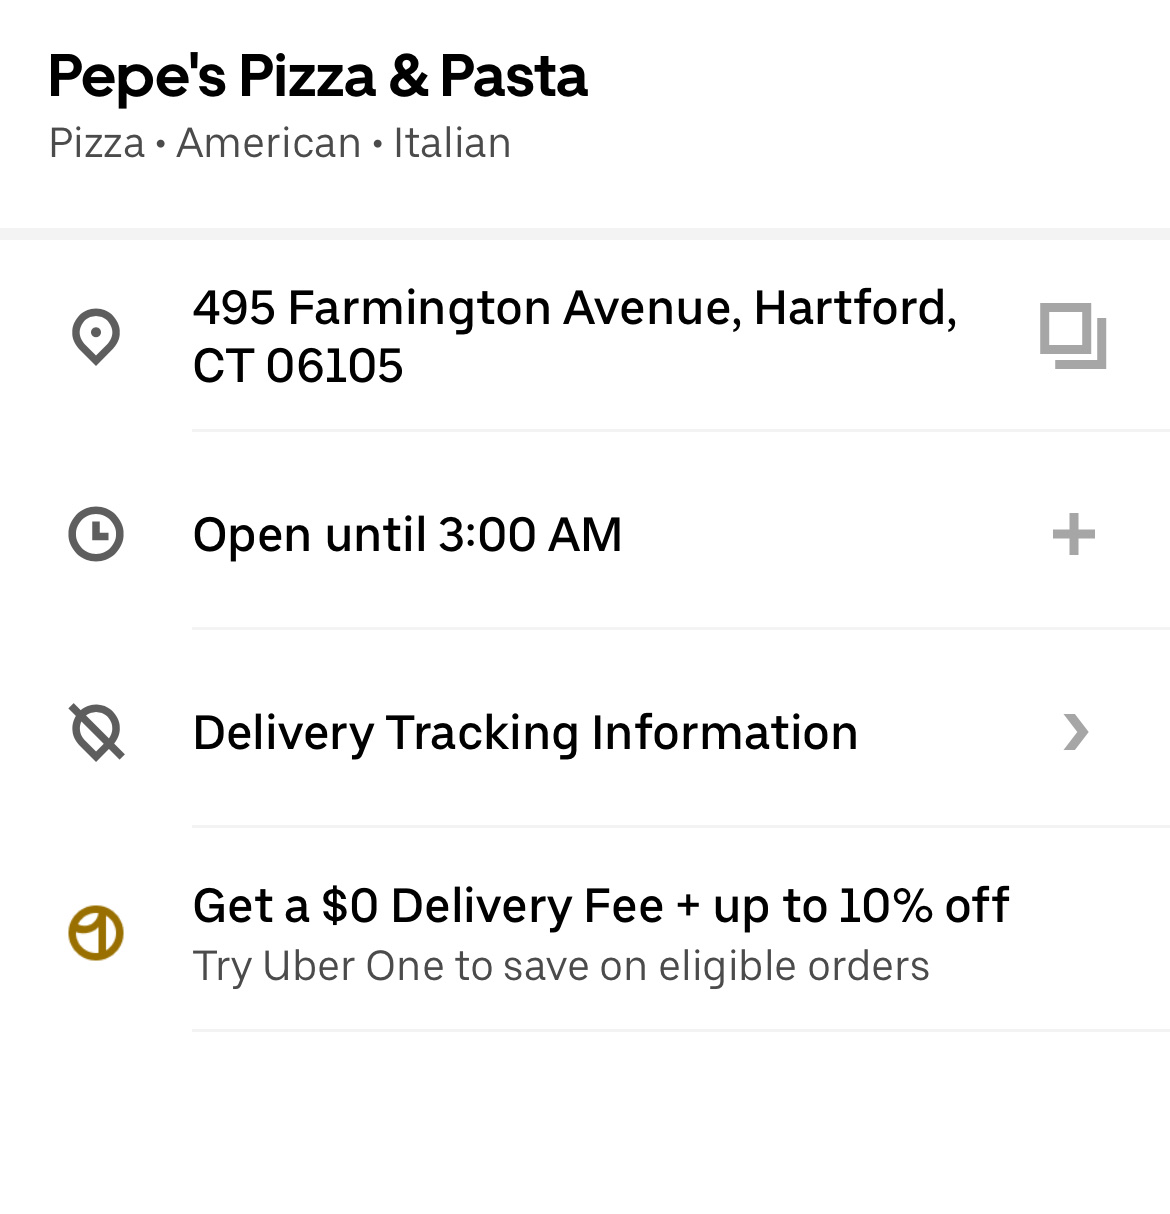This screenshot has width=1170, height=1214.
Task: Tap "Try Uber One to save on eligible orders"
Action: (x=561, y=966)
